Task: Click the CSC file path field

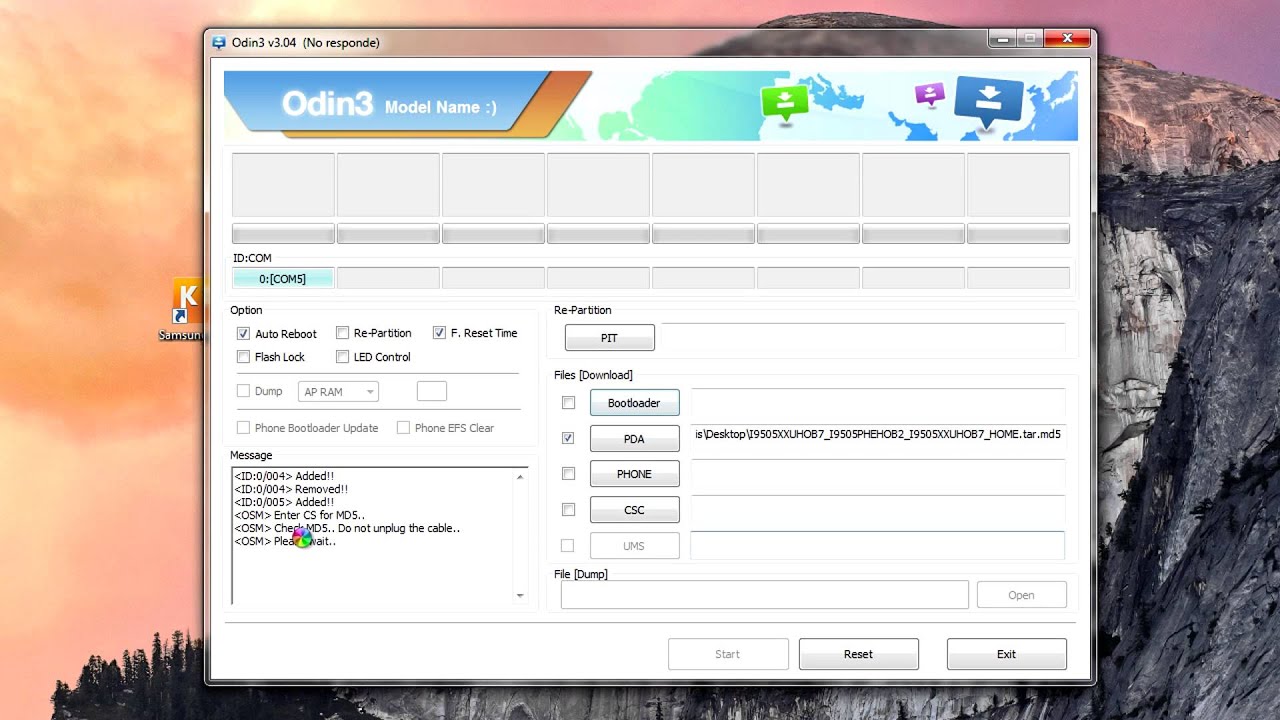Action: pyautogui.click(x=878, y=509)
